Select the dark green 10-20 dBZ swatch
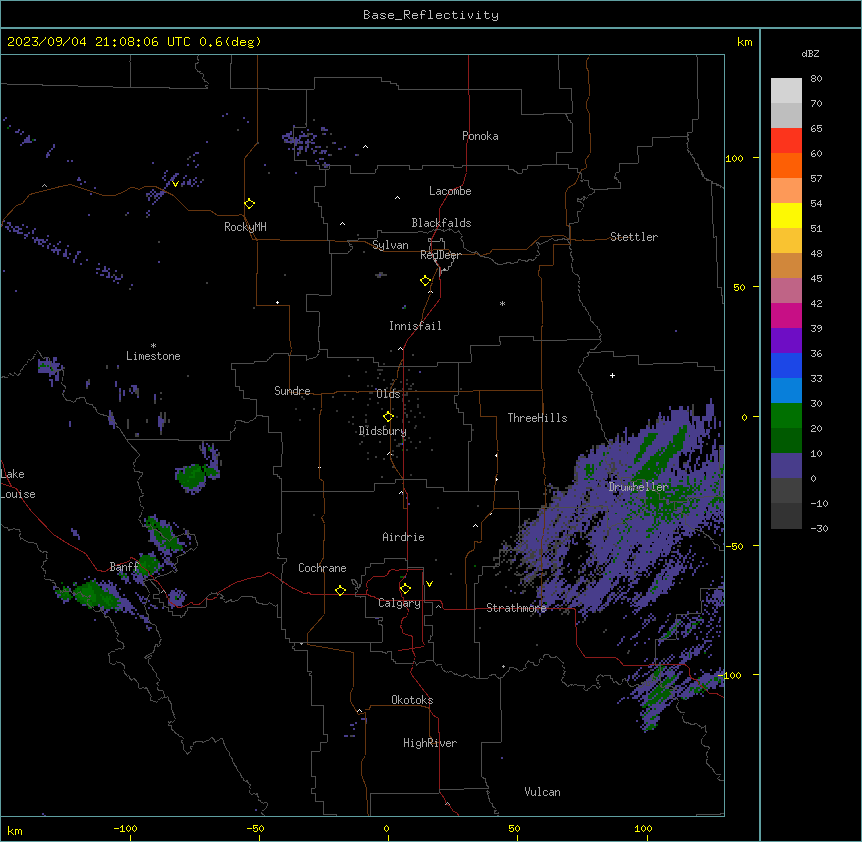Screen dimensions: 862x842 [x=786, y=440]
